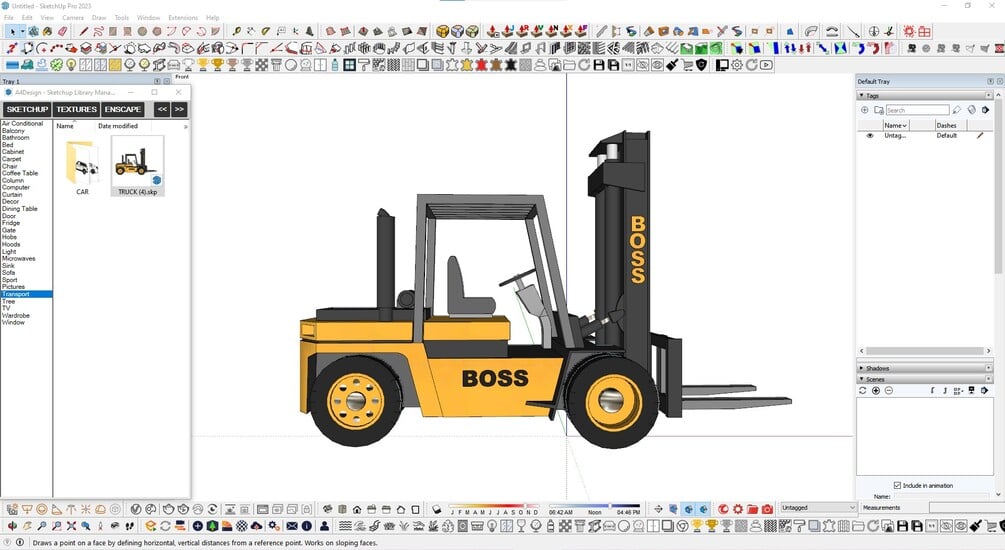Image resolution: width=1005 pixels, height=550 pixels.
Task: Open the Draw menu
Action: coord(99,18)
